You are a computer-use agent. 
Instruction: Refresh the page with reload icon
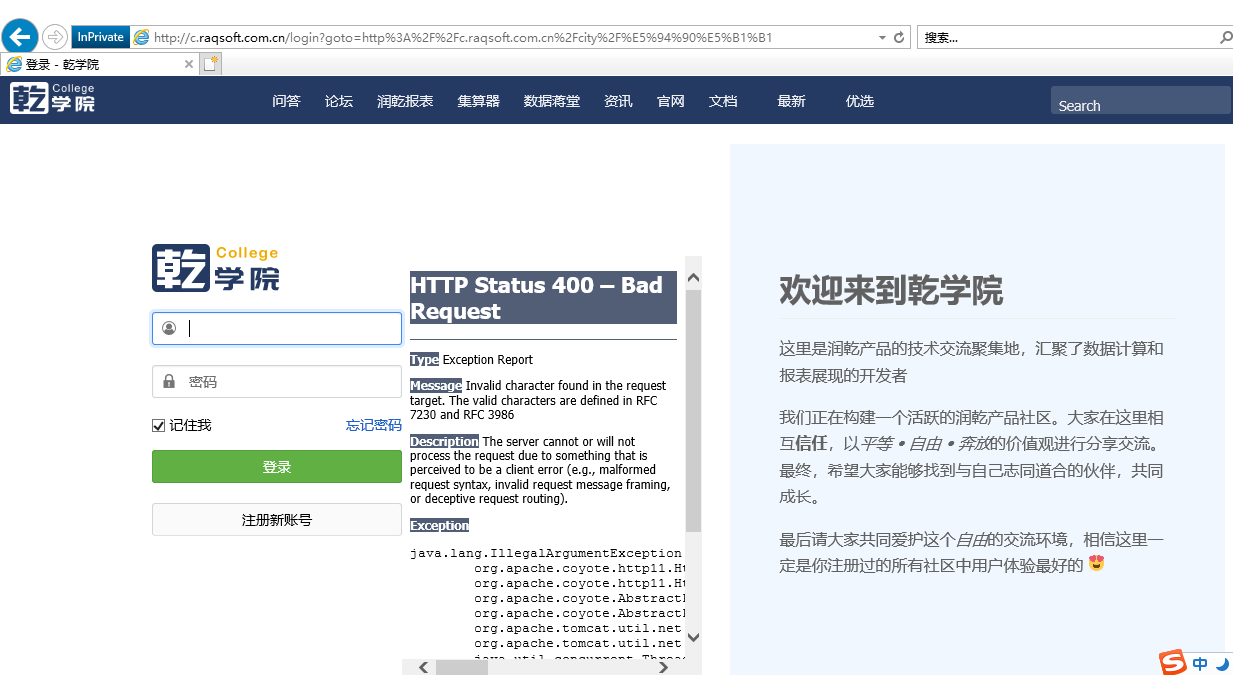[899, 37]
